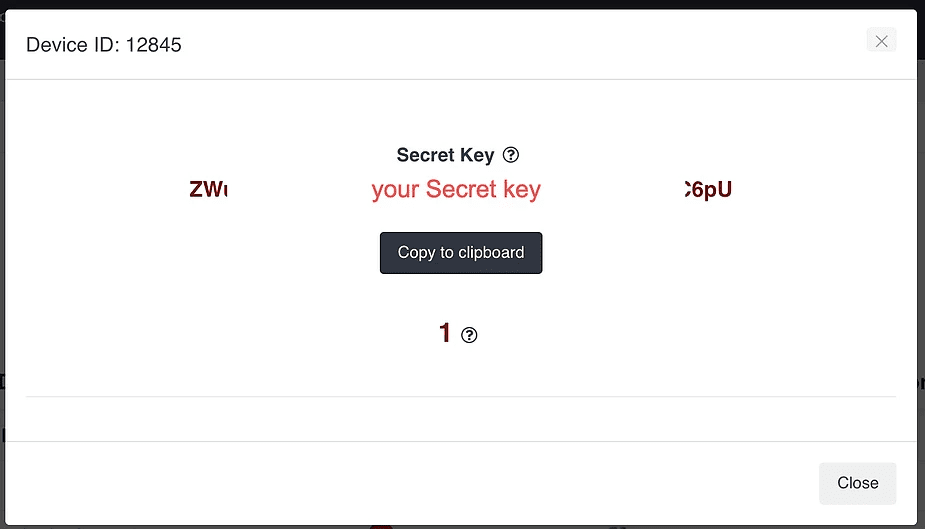Click the bold Secret Key label
This screenshot has width=925, height=529.
point(445,155)
